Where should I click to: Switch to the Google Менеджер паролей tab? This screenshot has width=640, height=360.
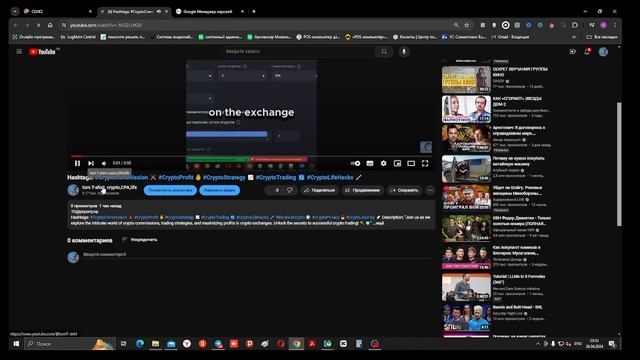pyautogui.click(x=210, y=11)
